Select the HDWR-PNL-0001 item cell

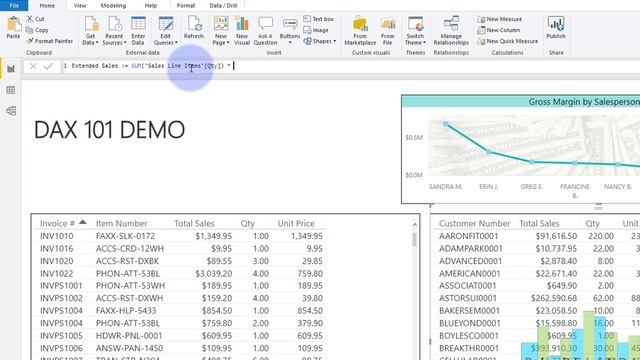pos(129,336)
